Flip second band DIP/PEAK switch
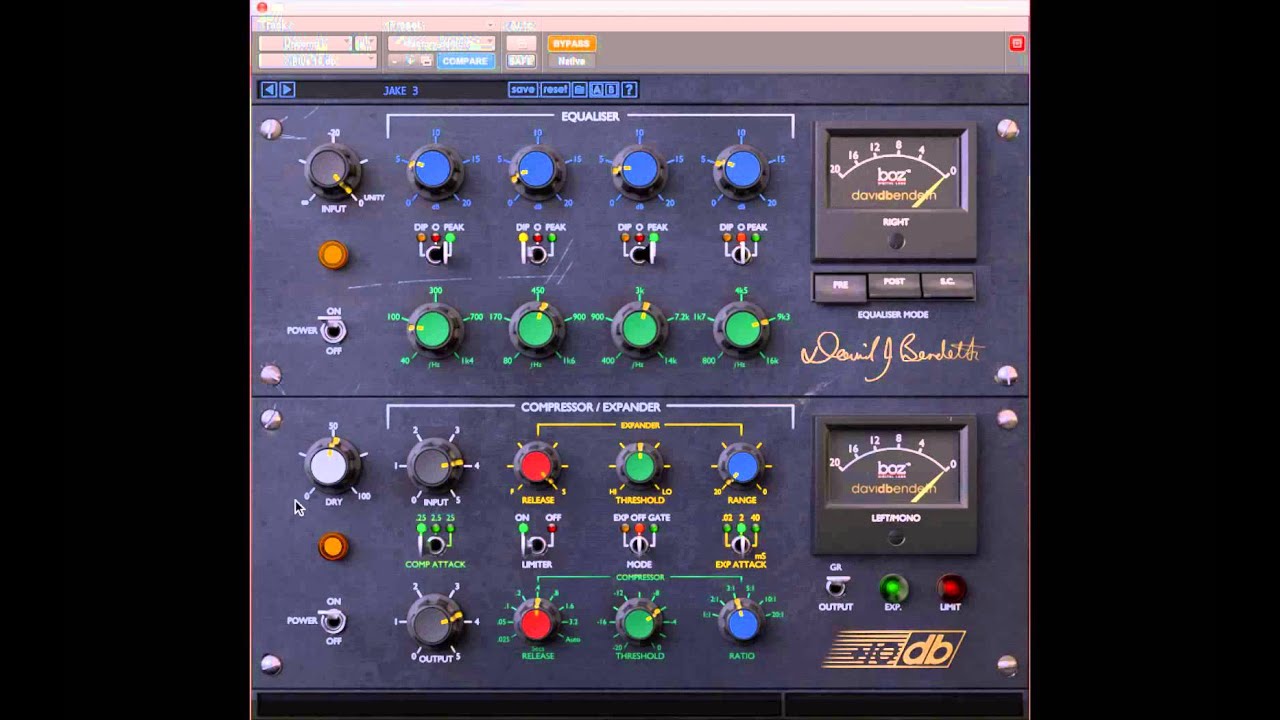Viewport: 1280px width, 720px height. (x=538, y=253)
